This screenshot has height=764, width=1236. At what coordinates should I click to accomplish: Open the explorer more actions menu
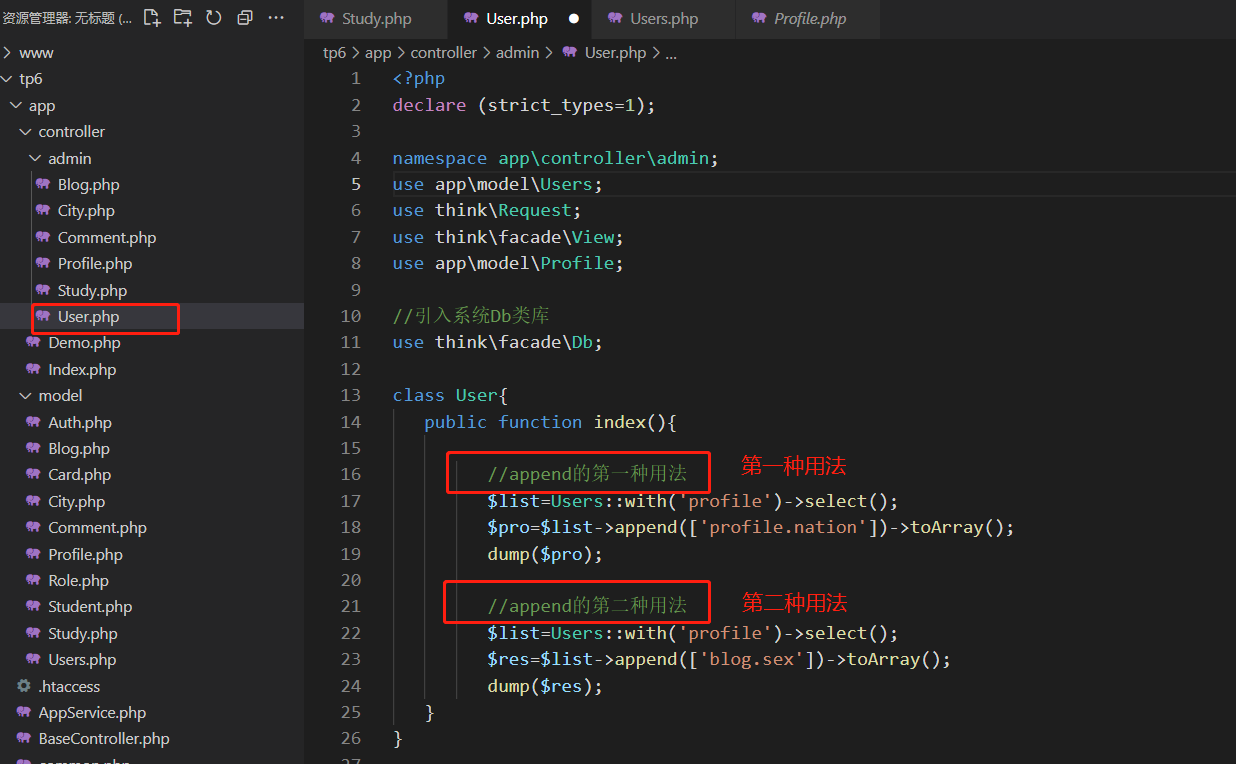pos(277,17)
